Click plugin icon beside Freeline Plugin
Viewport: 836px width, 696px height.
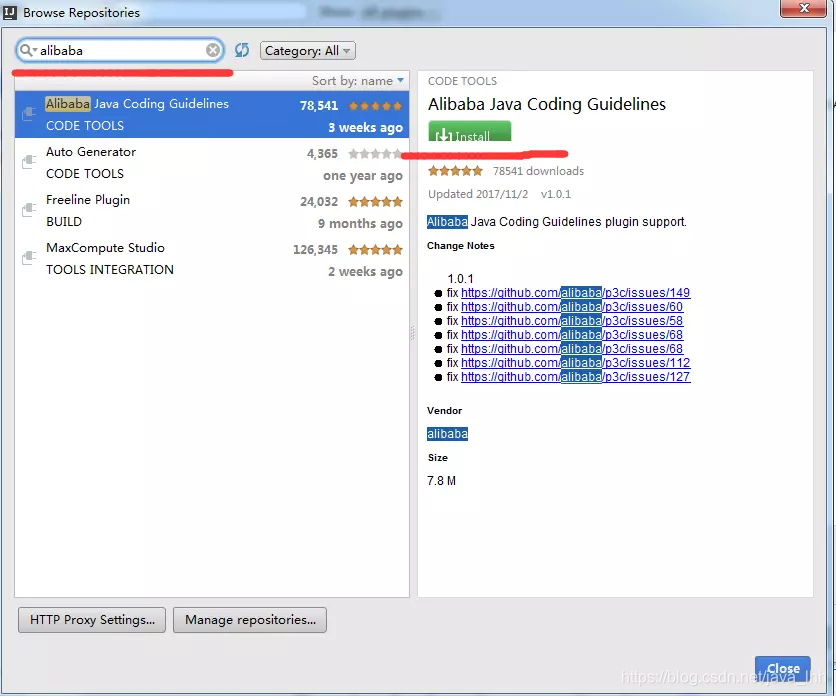(x=29, y=210)
